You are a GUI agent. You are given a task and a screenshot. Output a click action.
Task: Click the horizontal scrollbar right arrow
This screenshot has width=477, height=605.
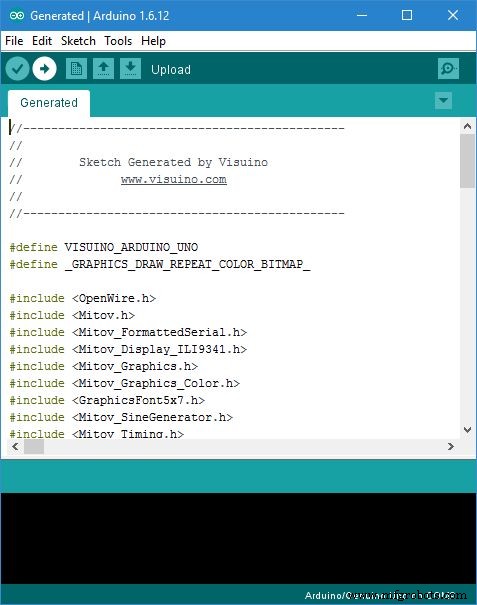click(x=450, y=446)
